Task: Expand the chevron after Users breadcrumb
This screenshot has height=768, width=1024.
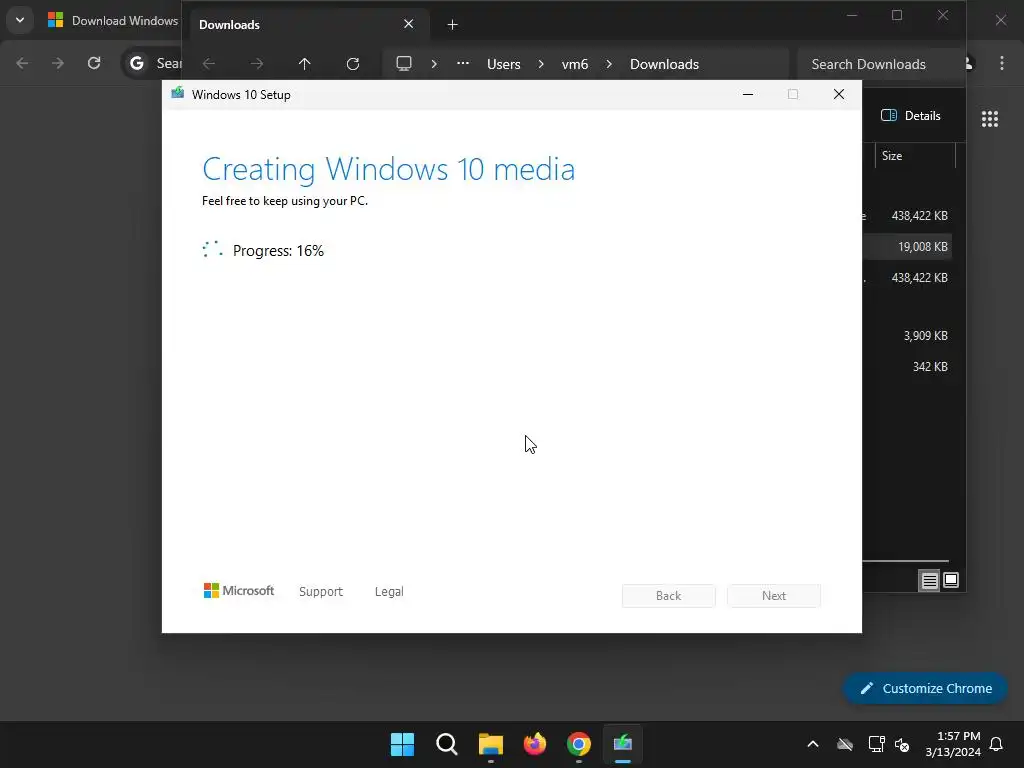Action: (x=541, y=64)
